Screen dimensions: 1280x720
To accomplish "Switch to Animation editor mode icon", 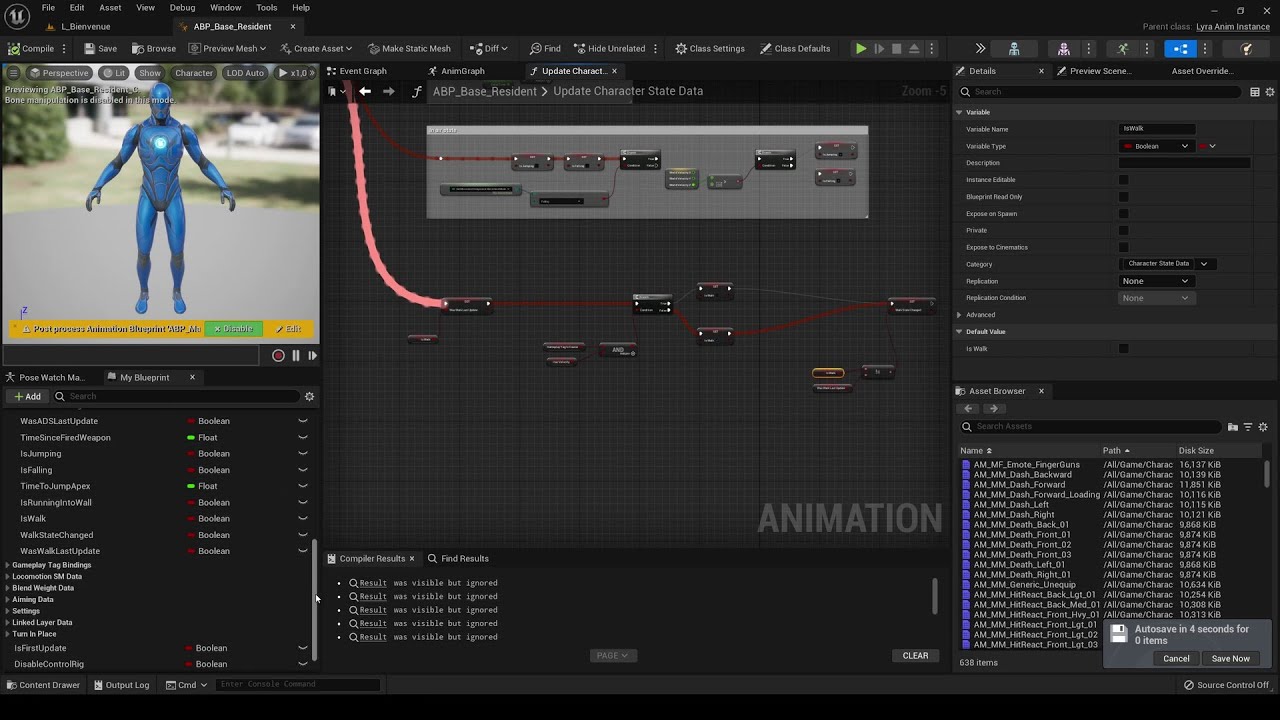I will [1123, 48].
